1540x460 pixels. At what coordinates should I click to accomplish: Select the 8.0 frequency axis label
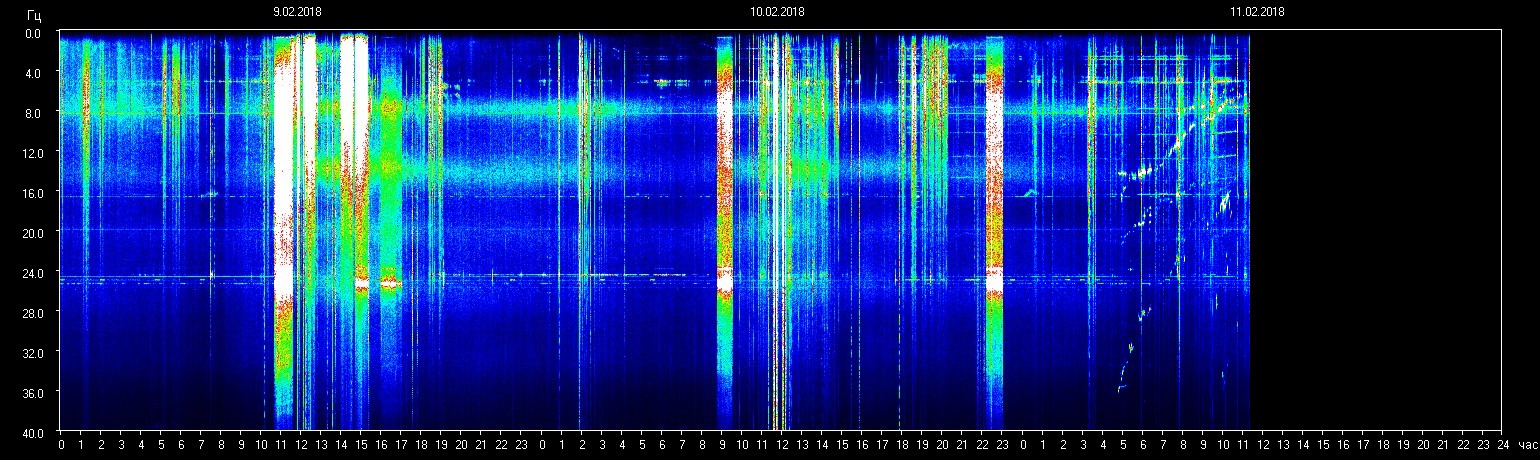(34, 113)
